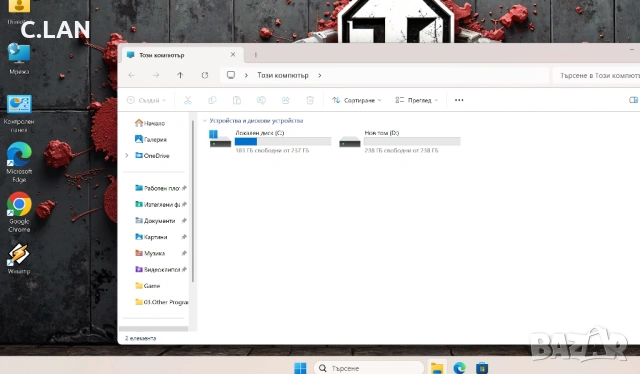Screen dimensions: 640x374
Task: Click the navigation pane vertical scrollbar
Action: (192, 200)
